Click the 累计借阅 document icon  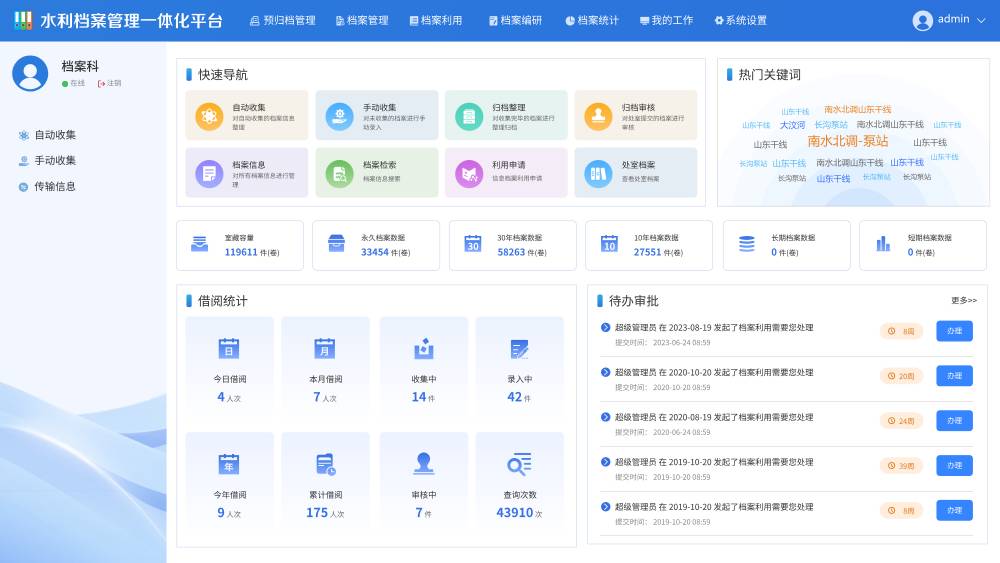[x=325, y=464]
